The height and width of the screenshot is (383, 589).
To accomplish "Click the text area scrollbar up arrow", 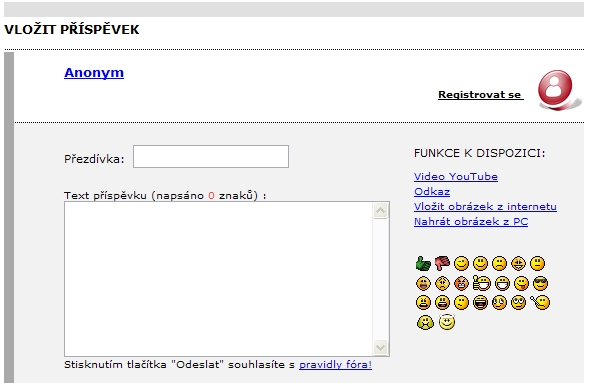I will point(381,210).
